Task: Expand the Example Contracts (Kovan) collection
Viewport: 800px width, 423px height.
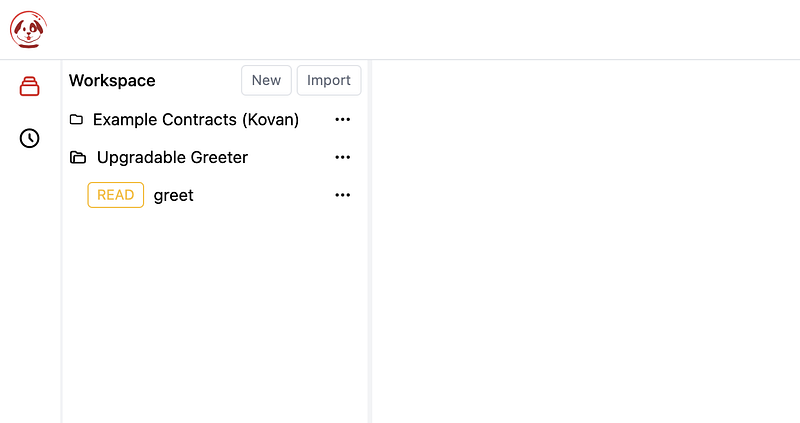Action: point(195,120)
